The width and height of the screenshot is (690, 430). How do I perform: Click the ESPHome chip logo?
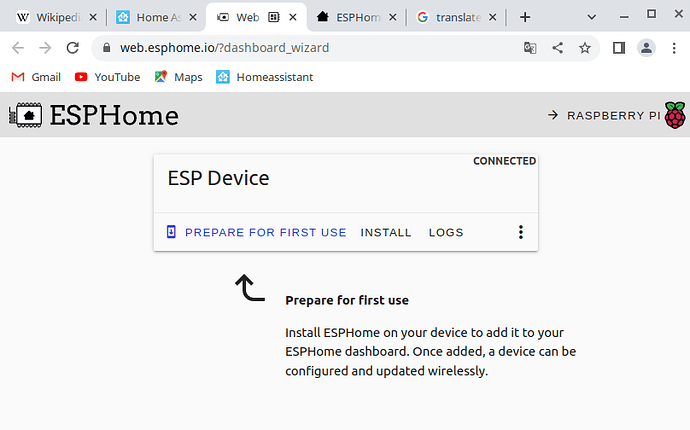[x=26, y=115]
